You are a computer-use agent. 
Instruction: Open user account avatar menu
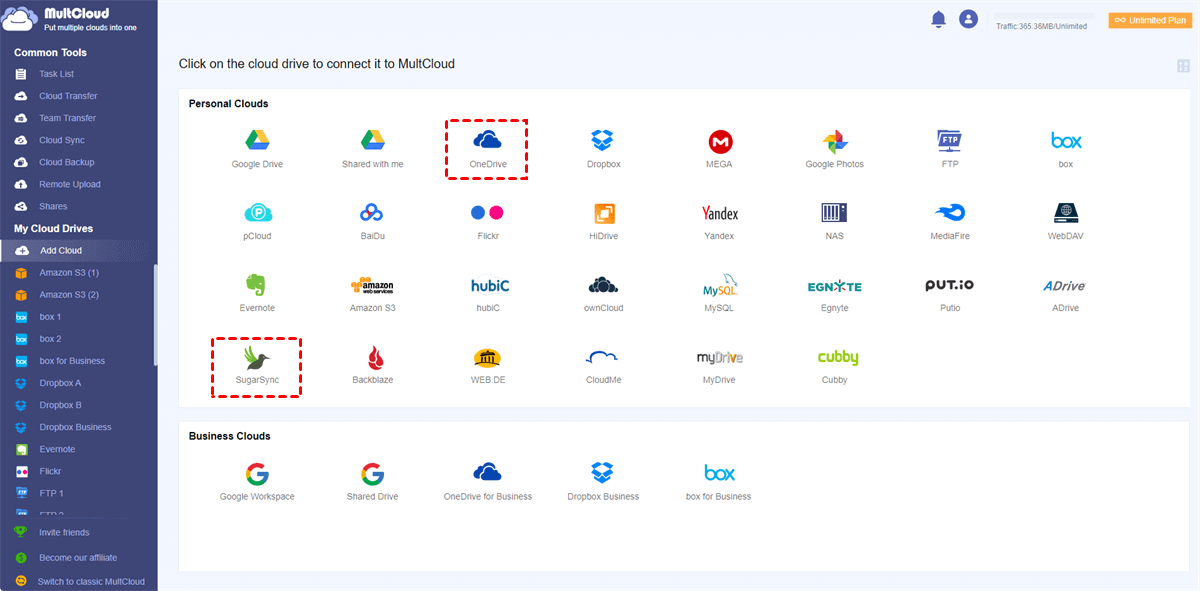pos(968,19)
